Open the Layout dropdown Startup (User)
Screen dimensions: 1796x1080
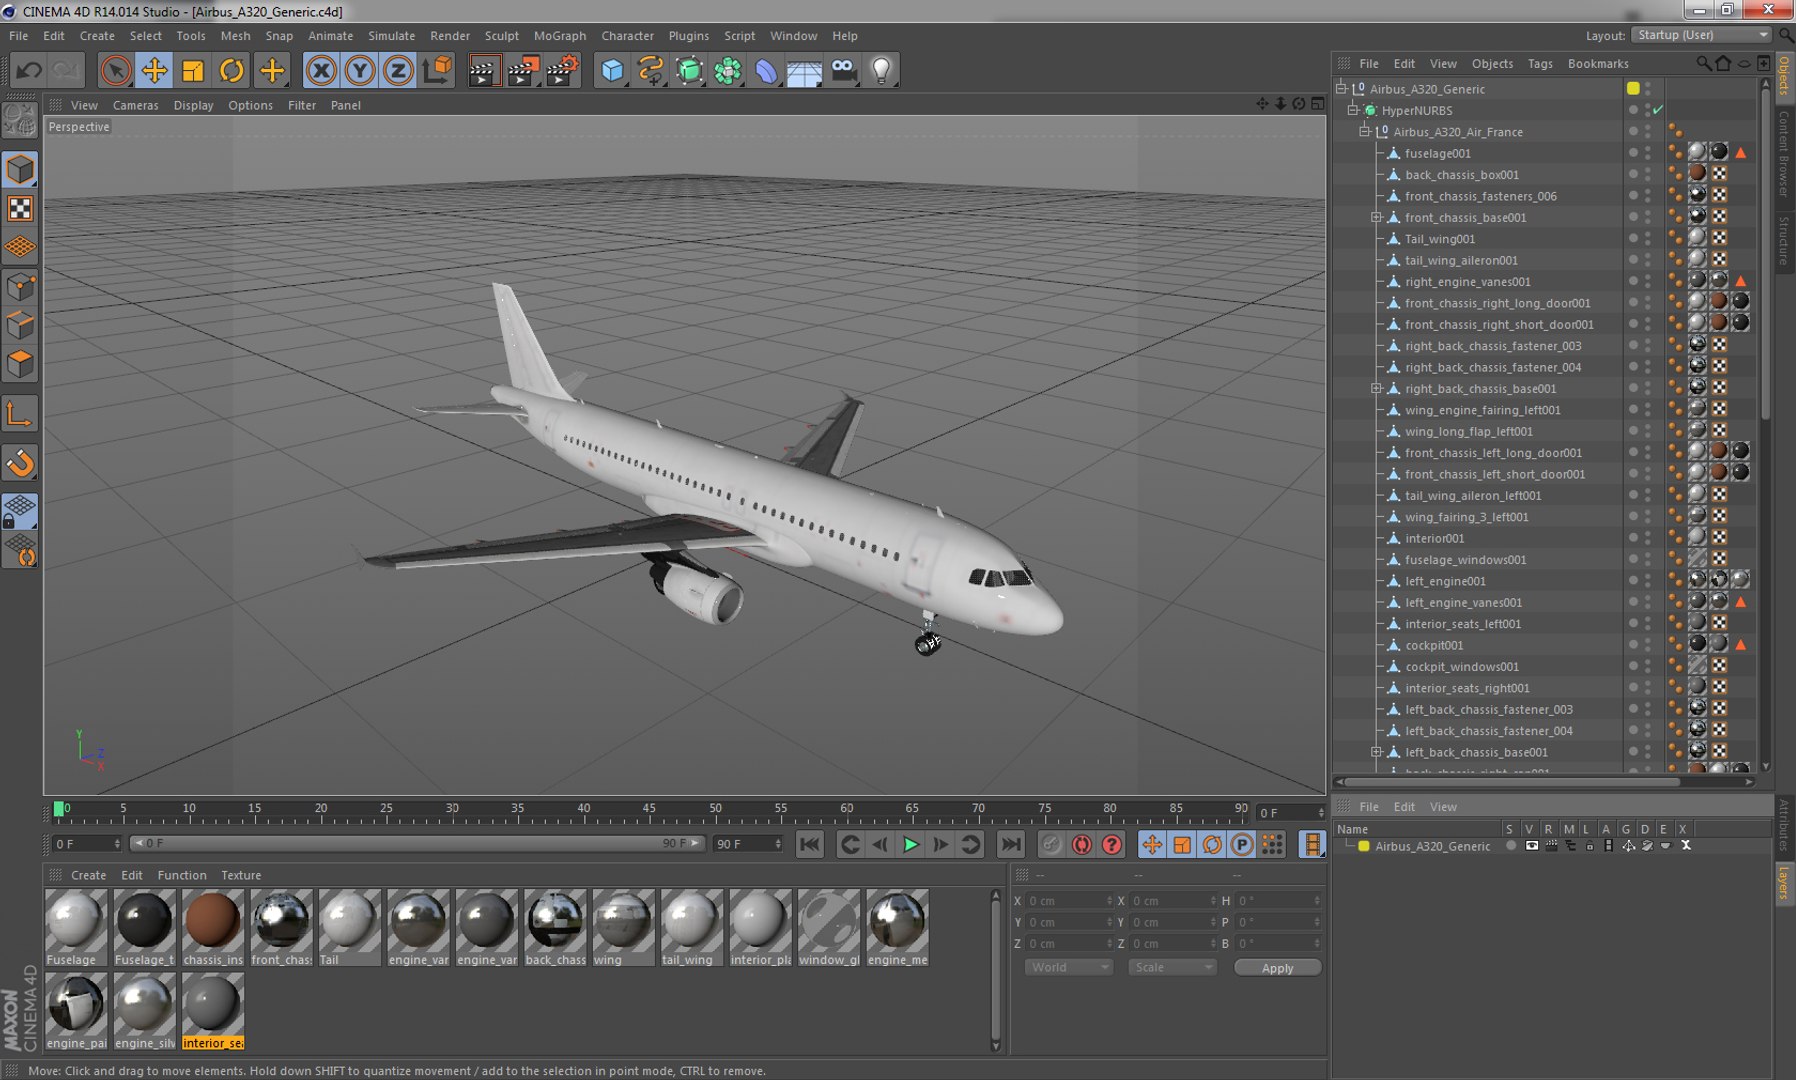tap(1702, 35)
